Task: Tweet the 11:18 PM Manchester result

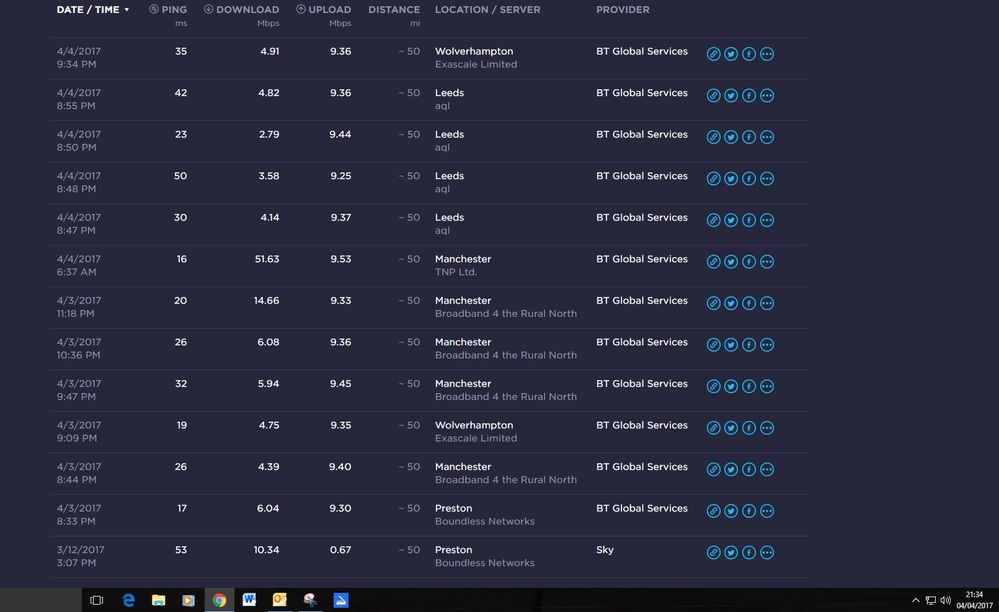Action: [x=731, y=303]
